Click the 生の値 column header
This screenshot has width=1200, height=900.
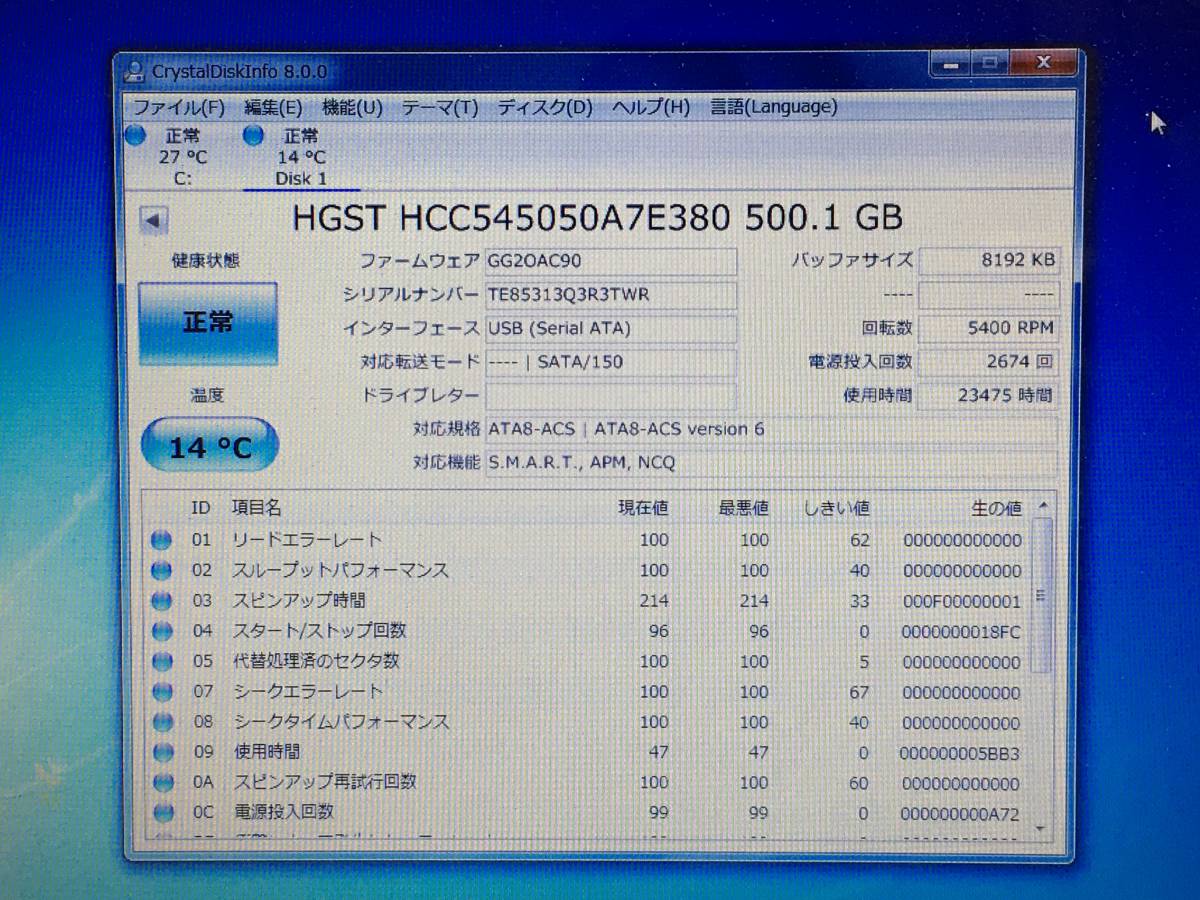pyautogui.click(x=997, y=508)
